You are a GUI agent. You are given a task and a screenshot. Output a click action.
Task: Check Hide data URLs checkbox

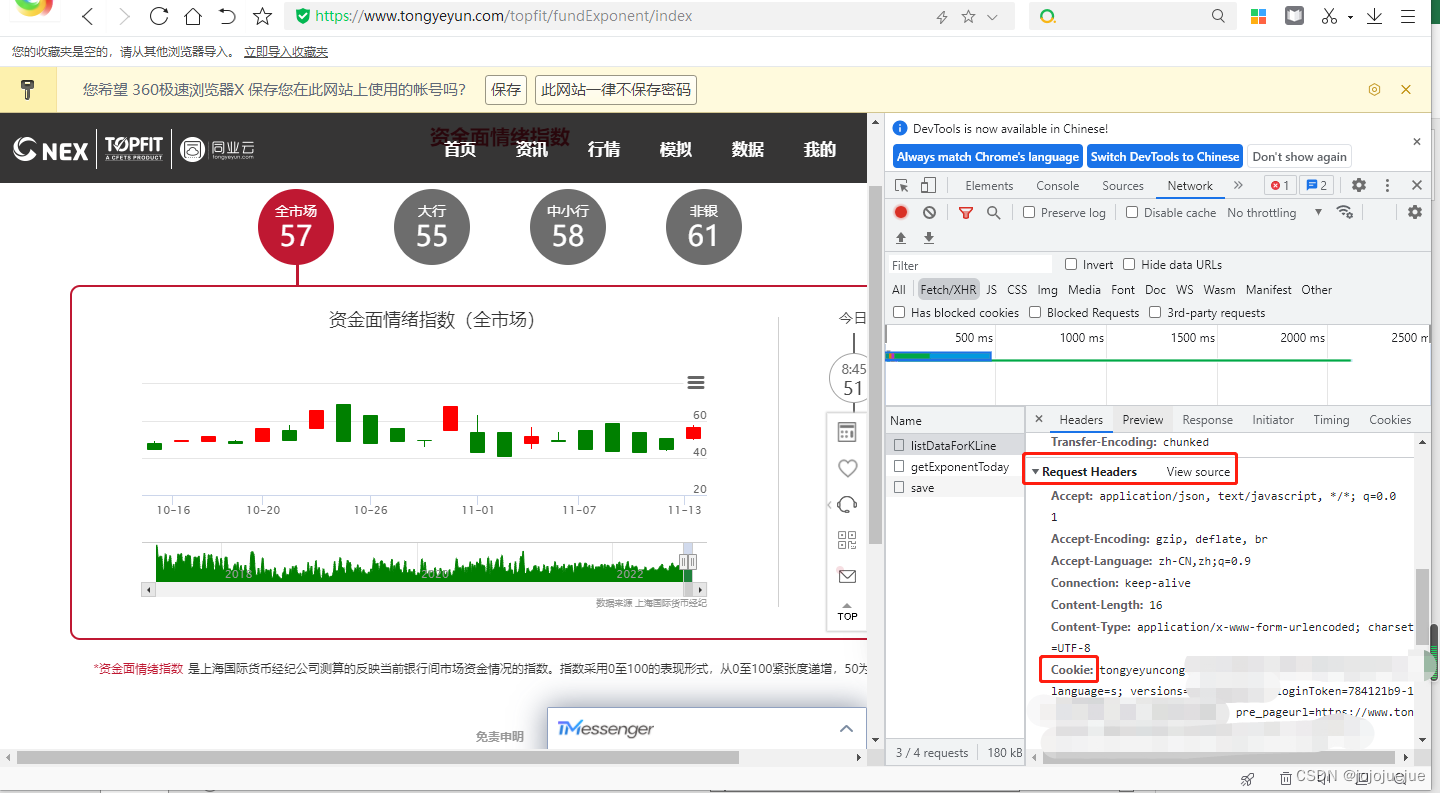tap(1129, 264)
